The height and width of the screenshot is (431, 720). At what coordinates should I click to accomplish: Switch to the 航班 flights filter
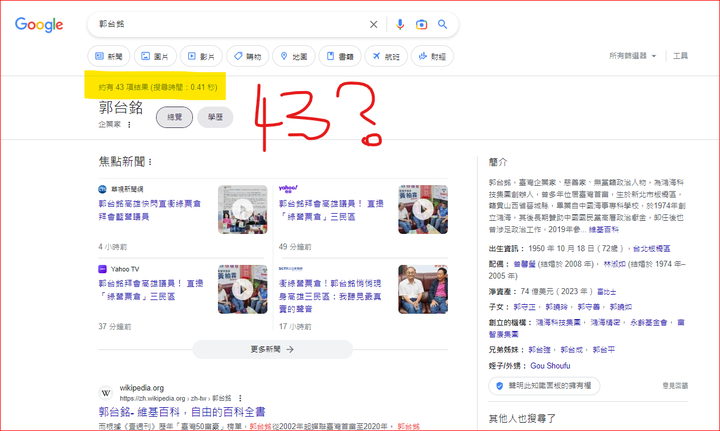coord(386,56)
